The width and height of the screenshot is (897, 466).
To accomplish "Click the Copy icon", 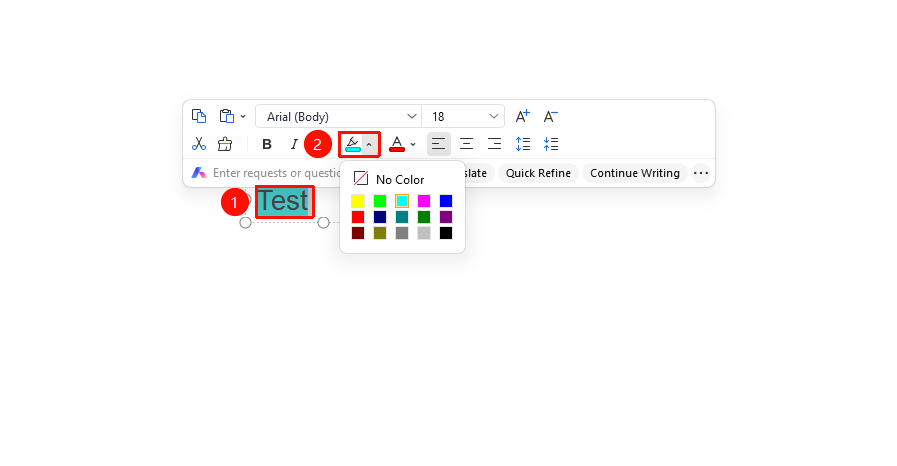I will 199,116.
